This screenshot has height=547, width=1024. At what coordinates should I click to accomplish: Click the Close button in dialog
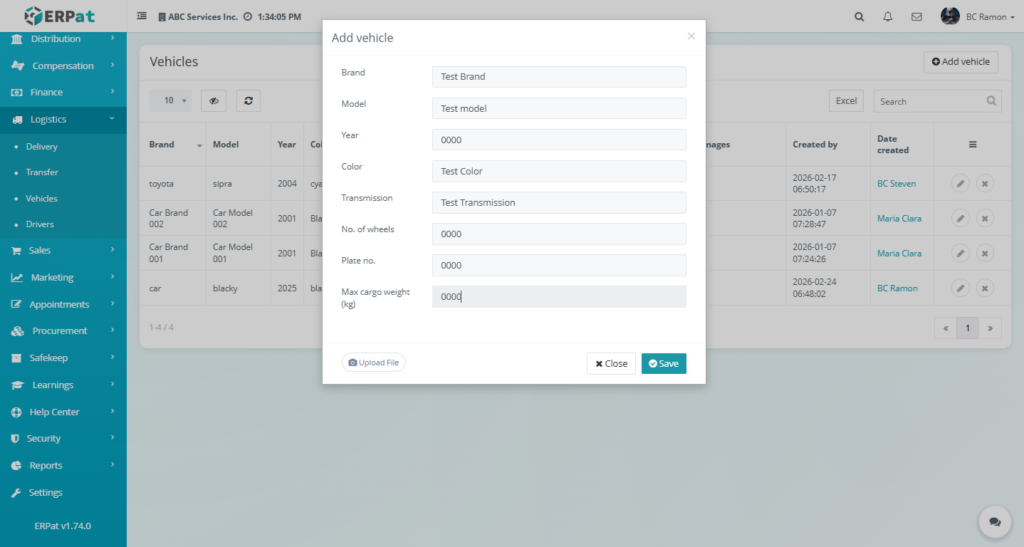click(x=611, y=364)
